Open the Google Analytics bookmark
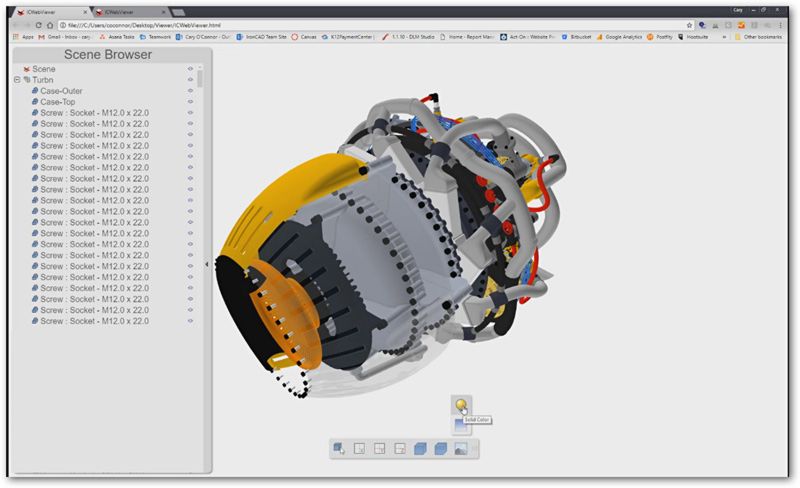This screenshot has width=800, height=488. [619, 37]
